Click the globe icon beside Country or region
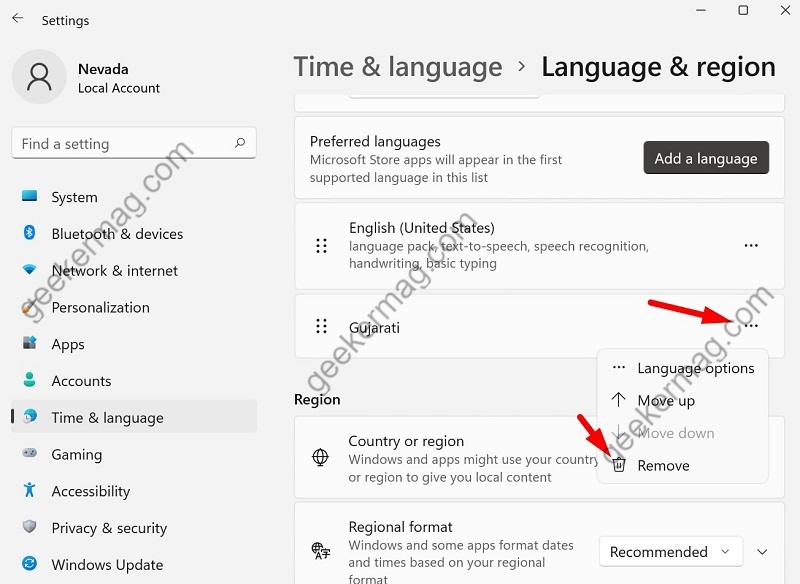800x584 pixels. click(x=320, y=458)
